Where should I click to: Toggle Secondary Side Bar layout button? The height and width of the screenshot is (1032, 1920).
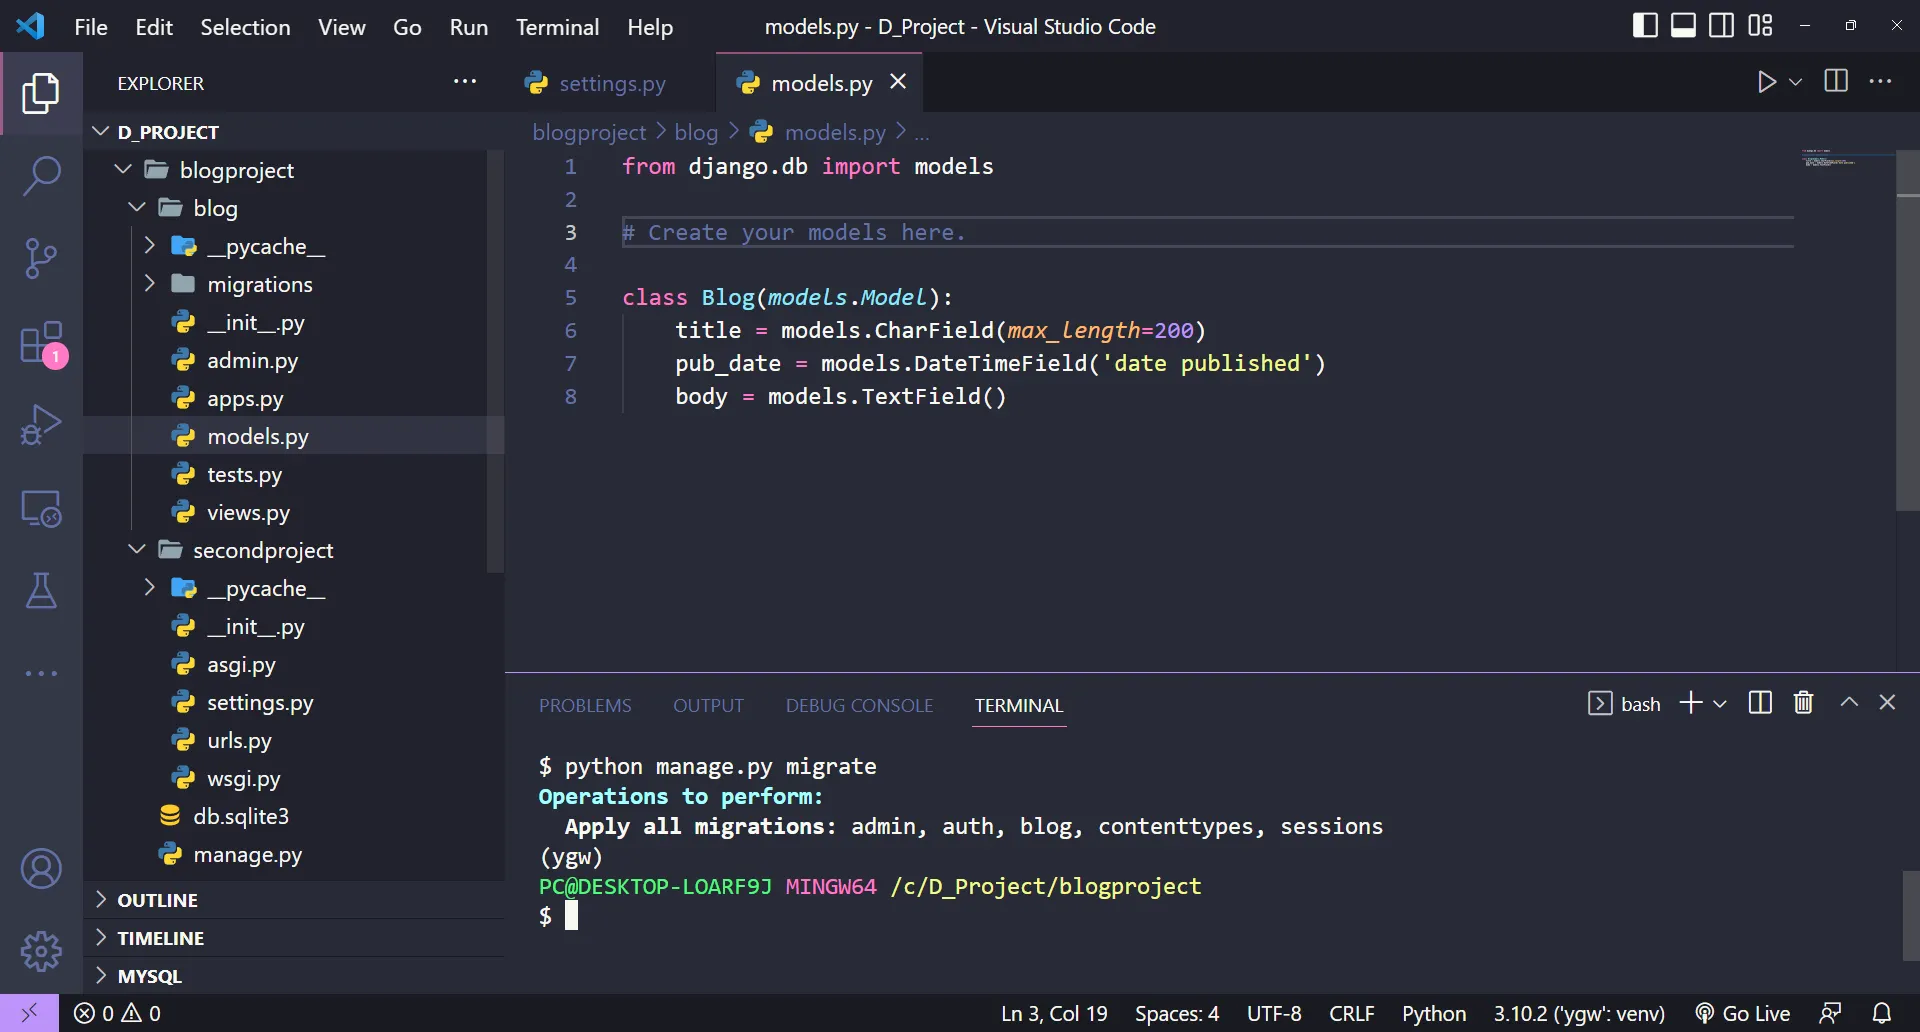1721,26
